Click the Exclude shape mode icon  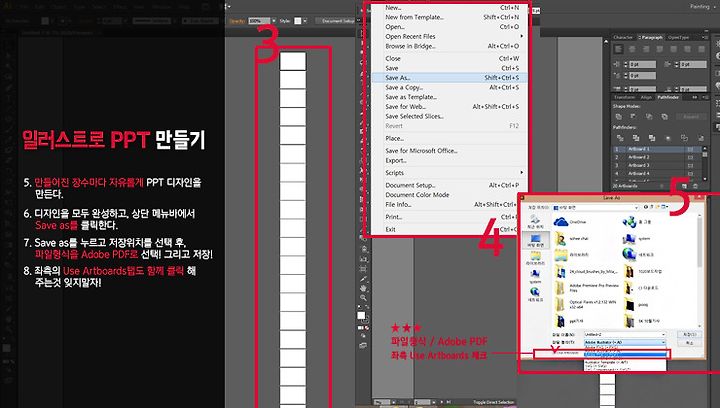click(x=664, y=117)
